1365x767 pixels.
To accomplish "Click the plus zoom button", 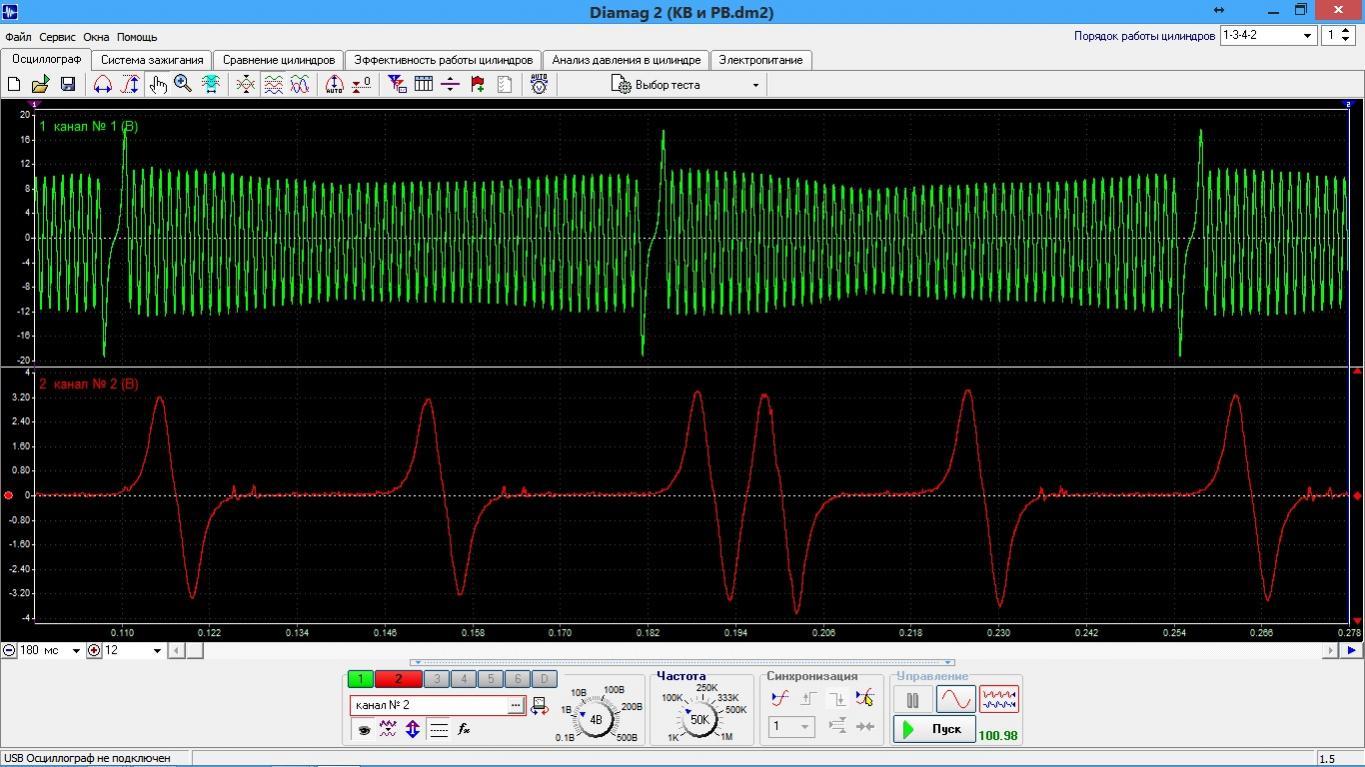I will (94, 651).
